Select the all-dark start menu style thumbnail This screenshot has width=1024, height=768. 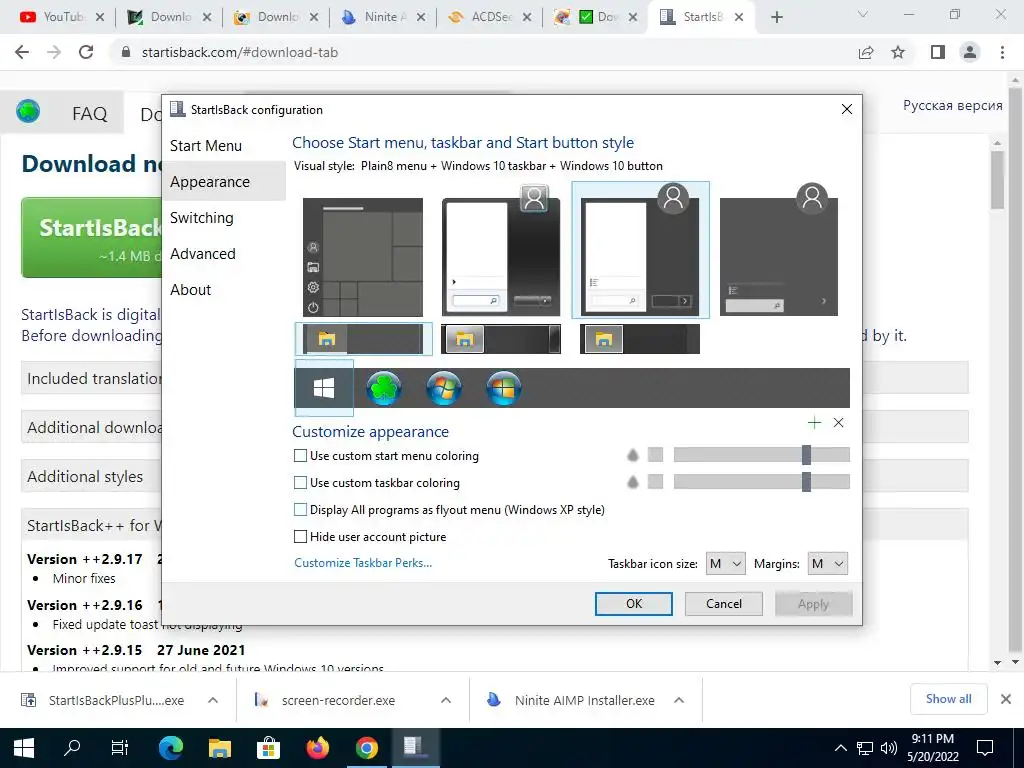[x=779, y=251]
